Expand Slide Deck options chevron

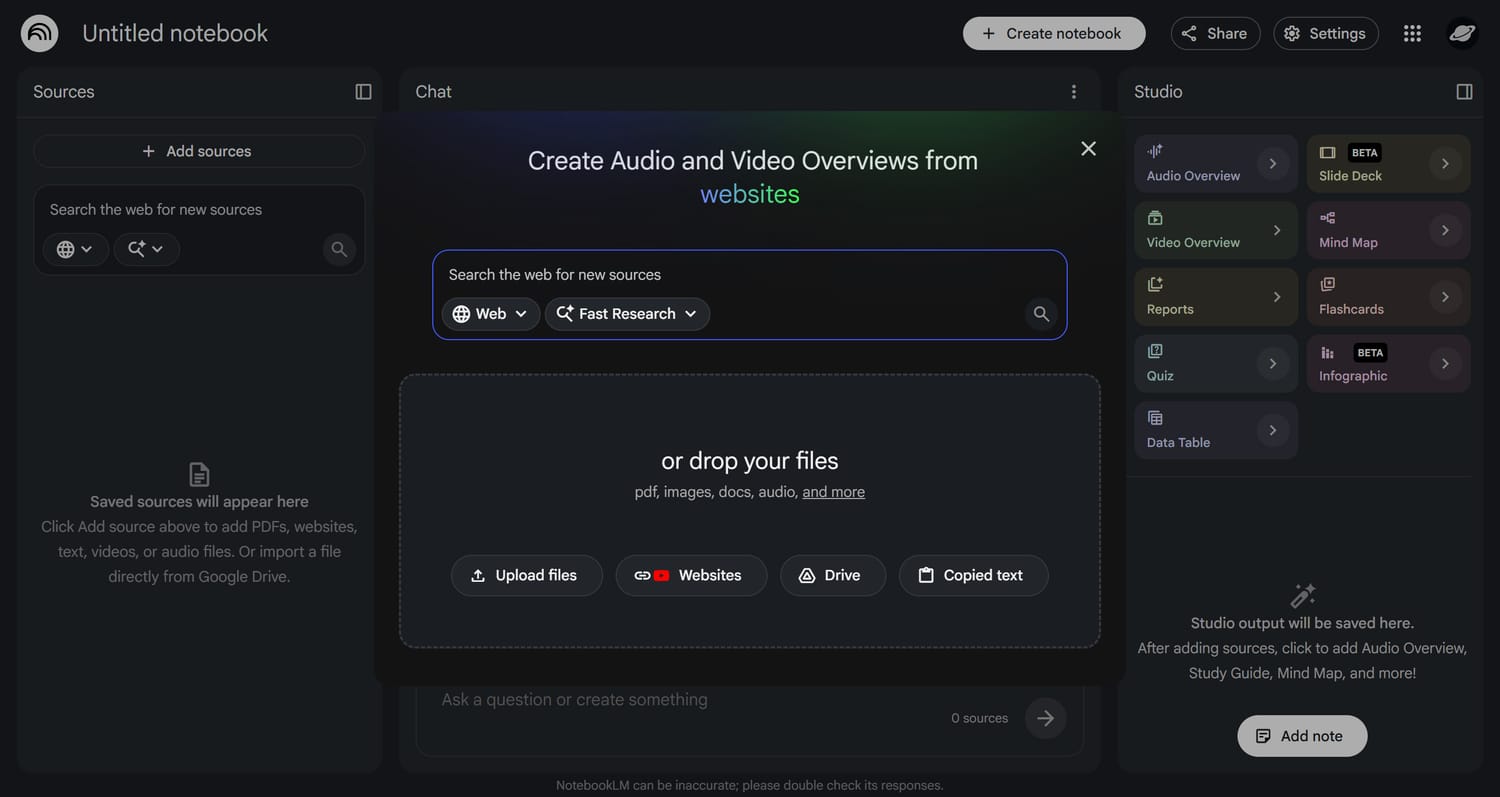(1445, 163)
